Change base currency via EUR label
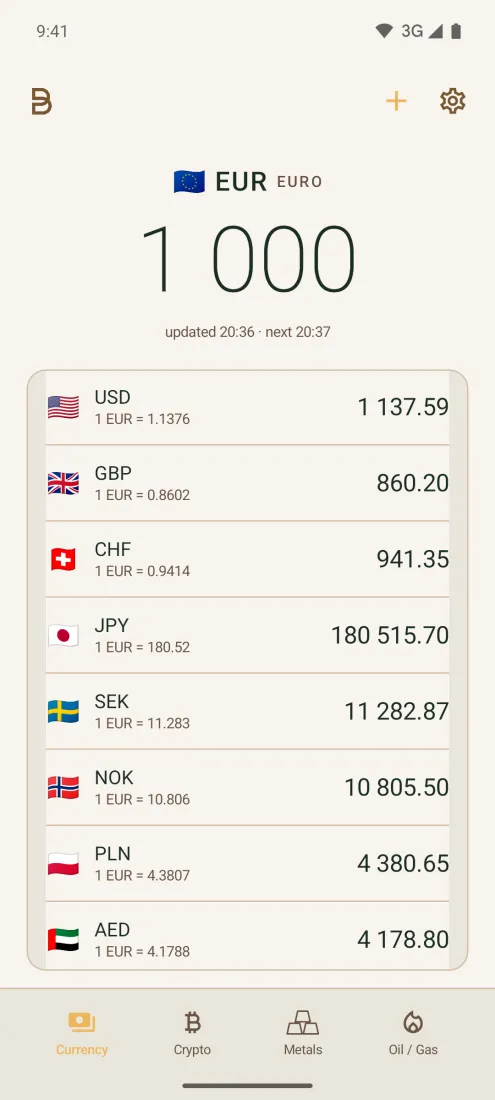 [x=240, y=182]
